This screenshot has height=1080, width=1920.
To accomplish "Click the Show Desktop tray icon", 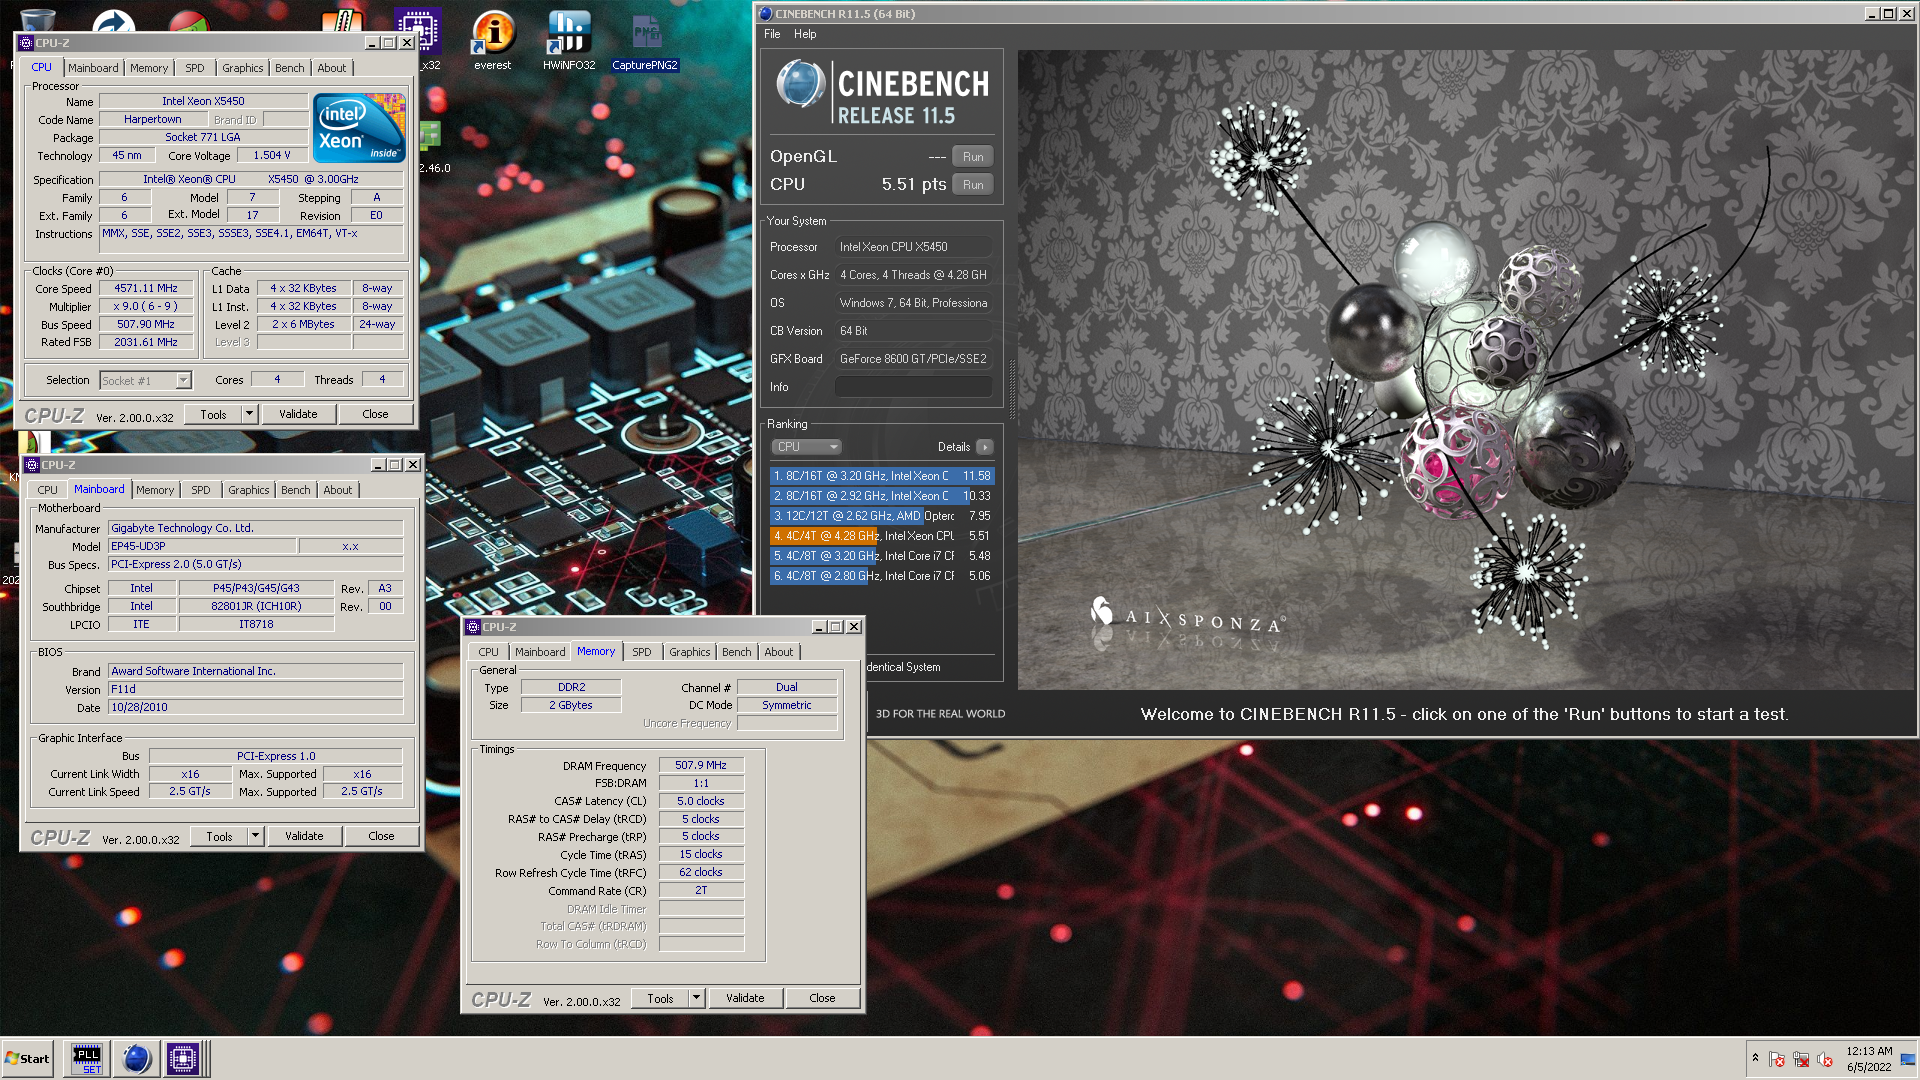I will point(1908,1058).
